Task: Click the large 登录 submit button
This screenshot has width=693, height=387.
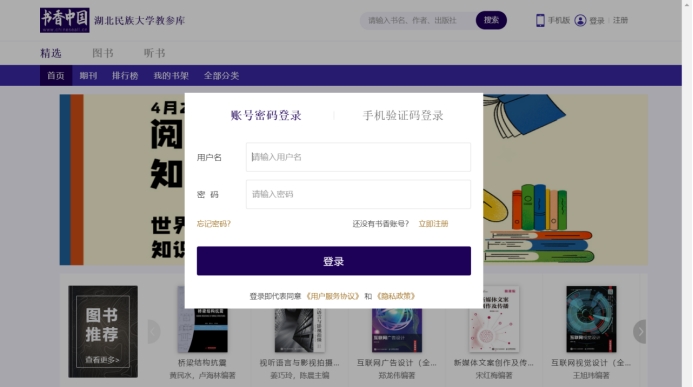Action: click(x=334, y=261)
